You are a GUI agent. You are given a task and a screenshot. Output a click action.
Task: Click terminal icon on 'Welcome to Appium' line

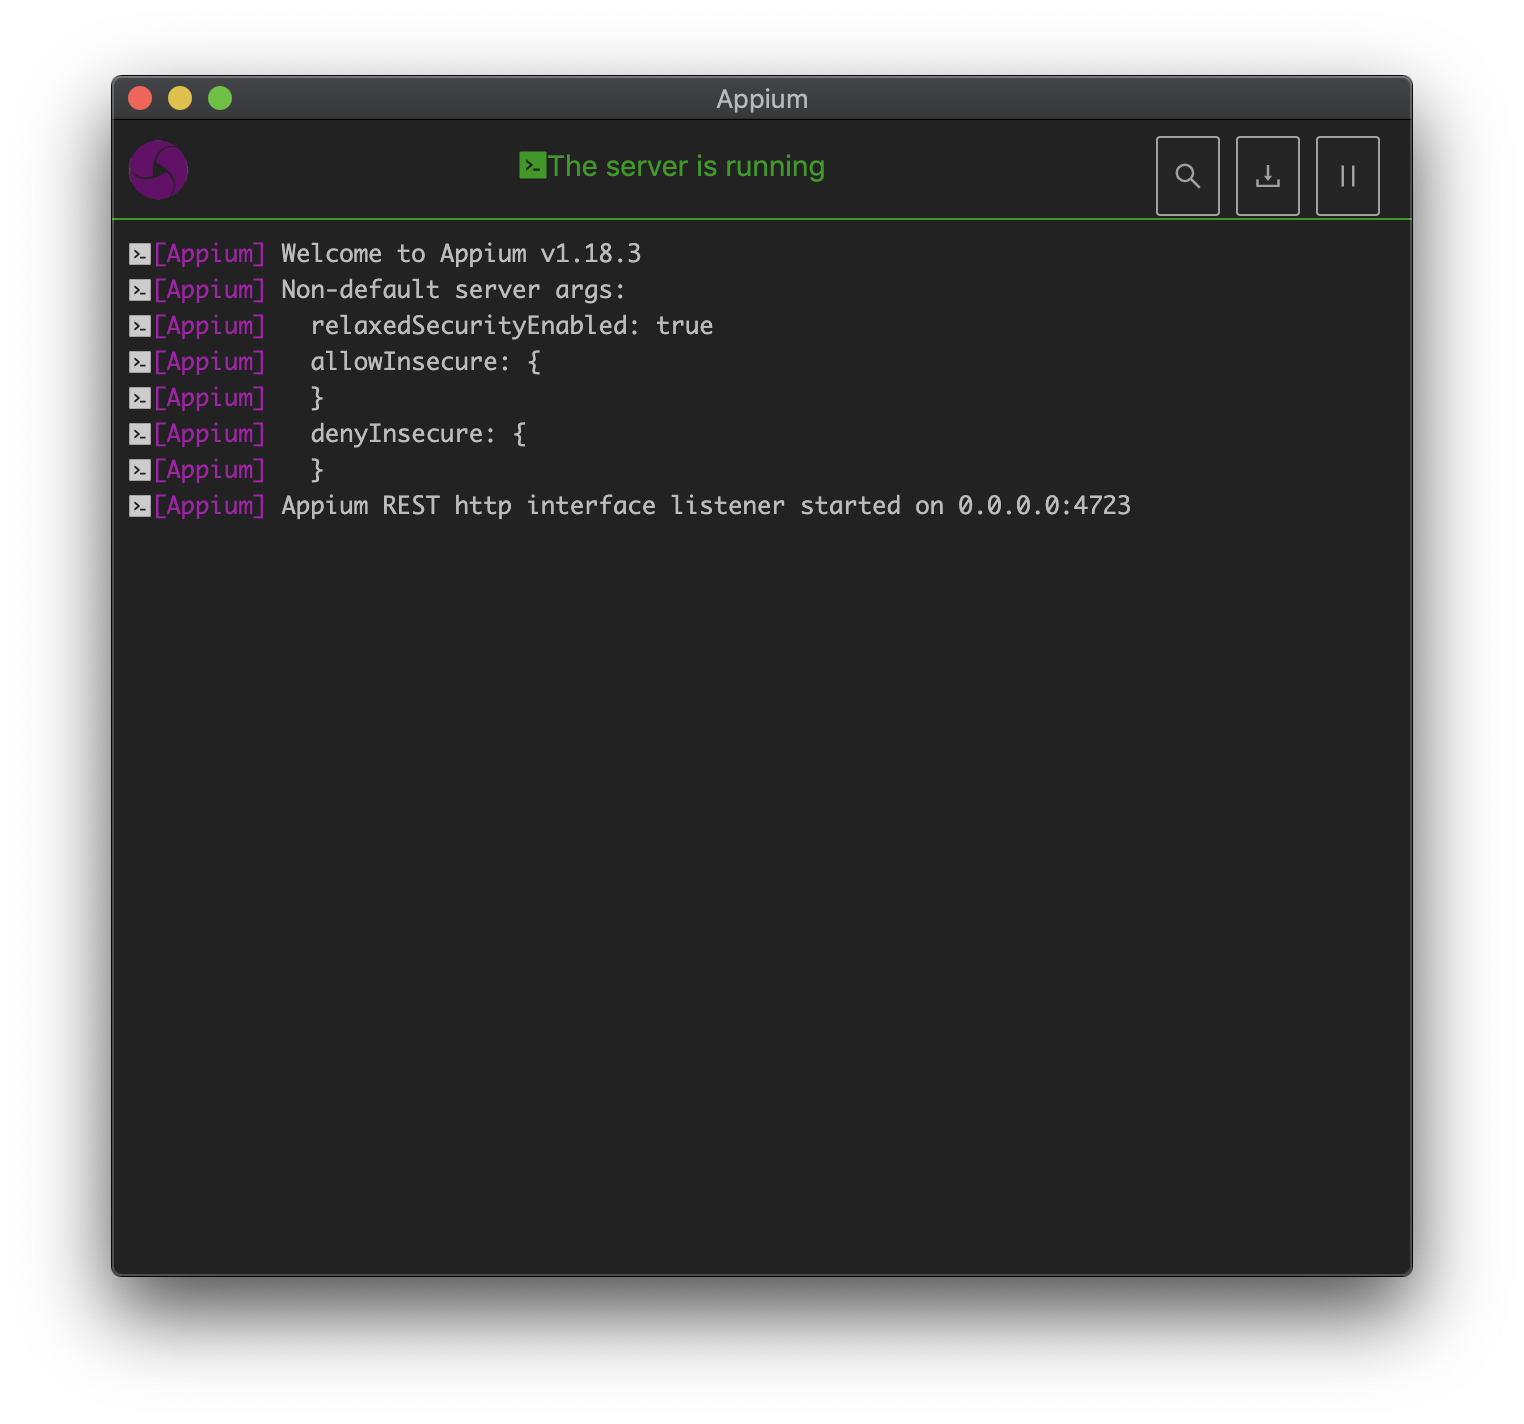[x=140, y=254]
